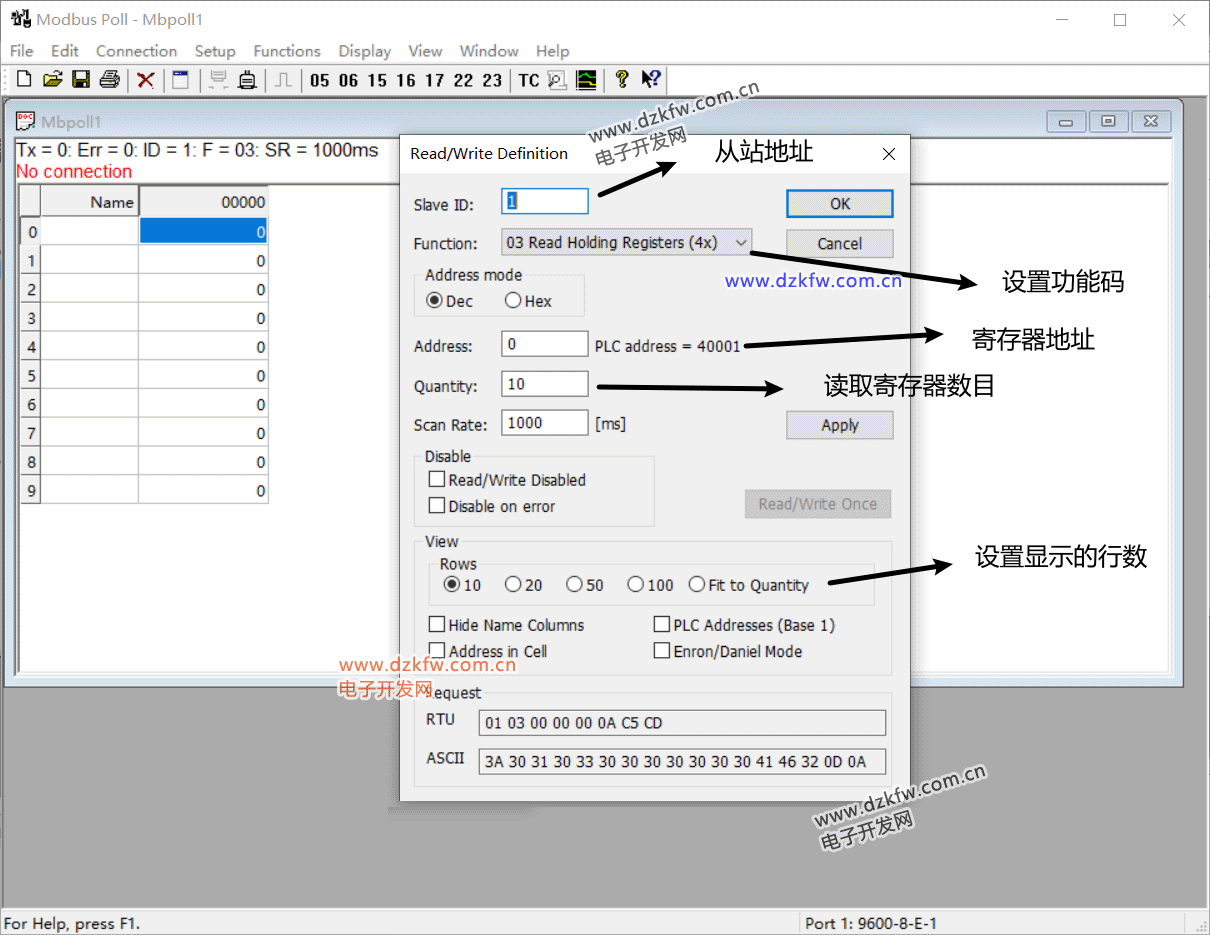Screen dimensions: 1210x935
Task: Open the real-time chart icon
Action: coord(587,80)
